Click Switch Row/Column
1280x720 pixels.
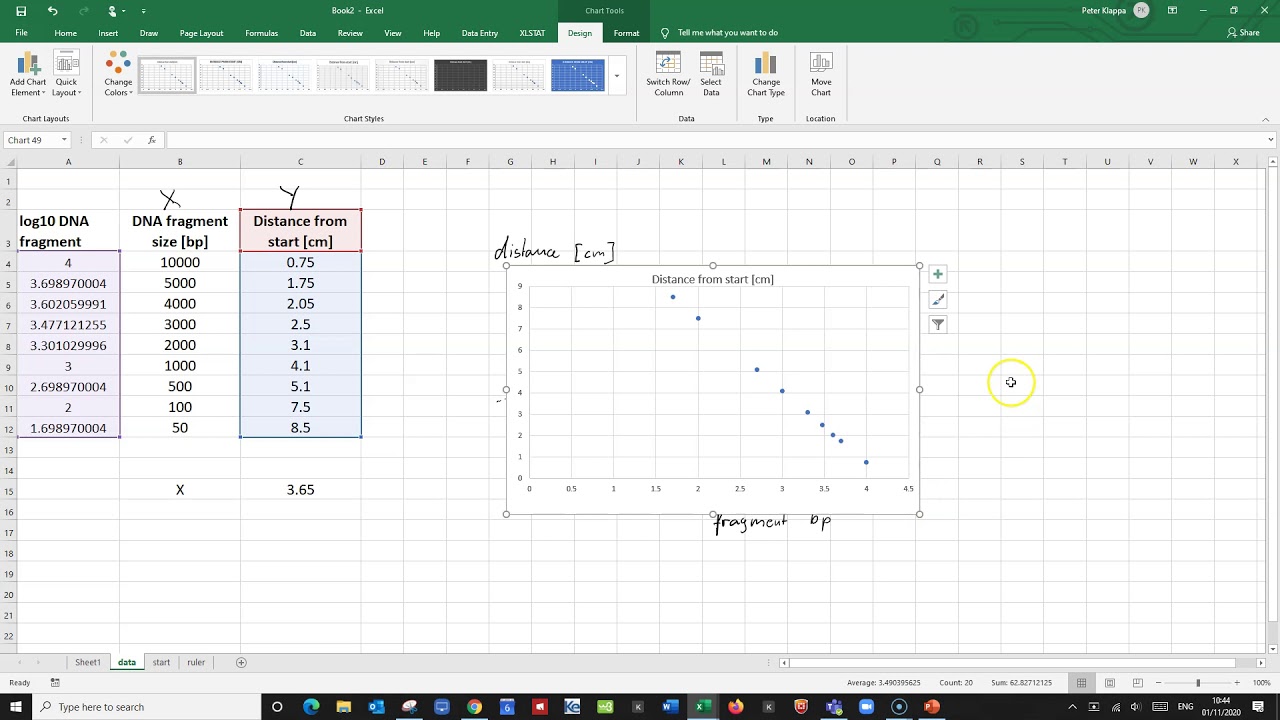tap(668, 74)
